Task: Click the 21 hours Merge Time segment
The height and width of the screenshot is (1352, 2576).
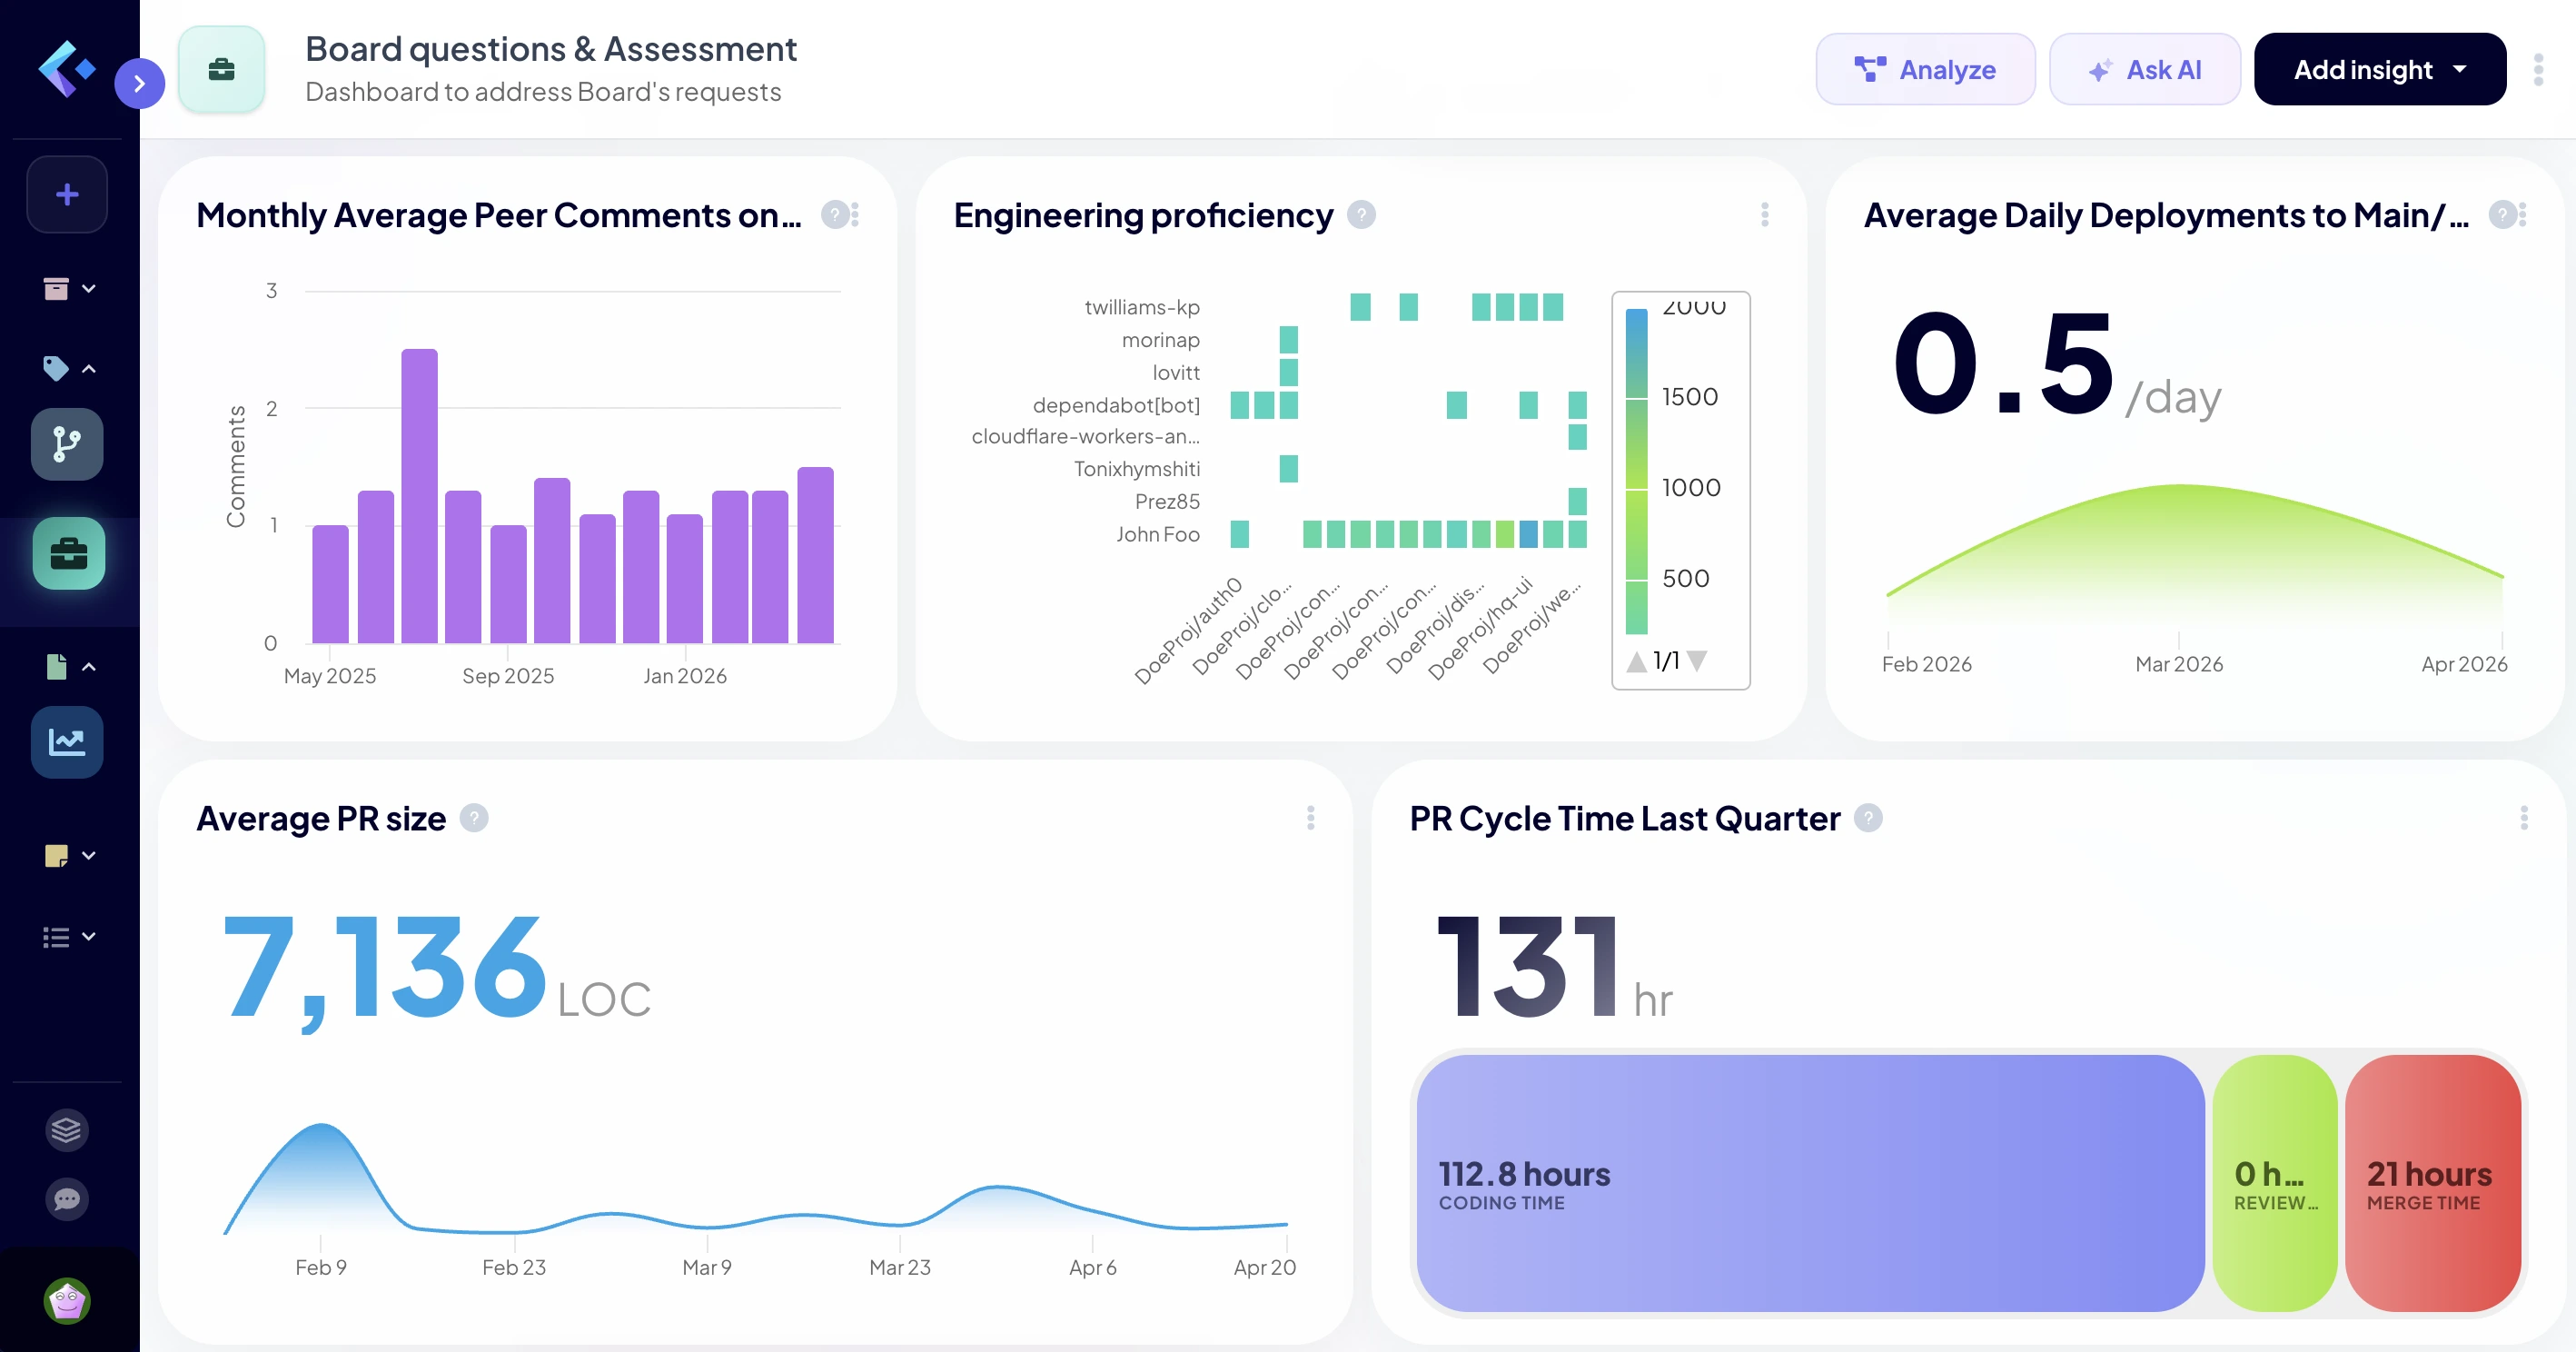Action: tap(2433, 1183)
